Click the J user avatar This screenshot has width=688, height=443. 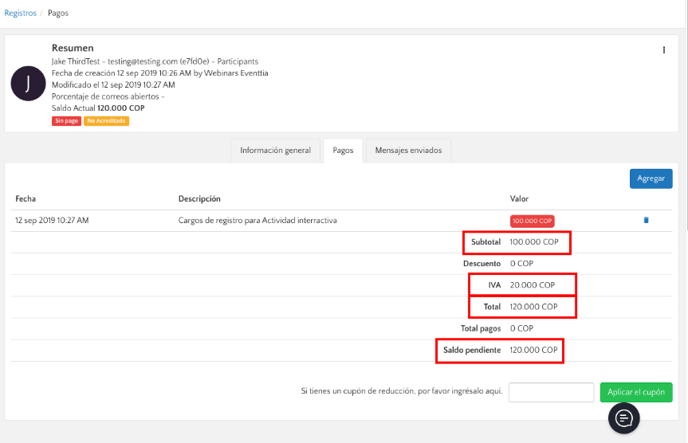(28, 84)
